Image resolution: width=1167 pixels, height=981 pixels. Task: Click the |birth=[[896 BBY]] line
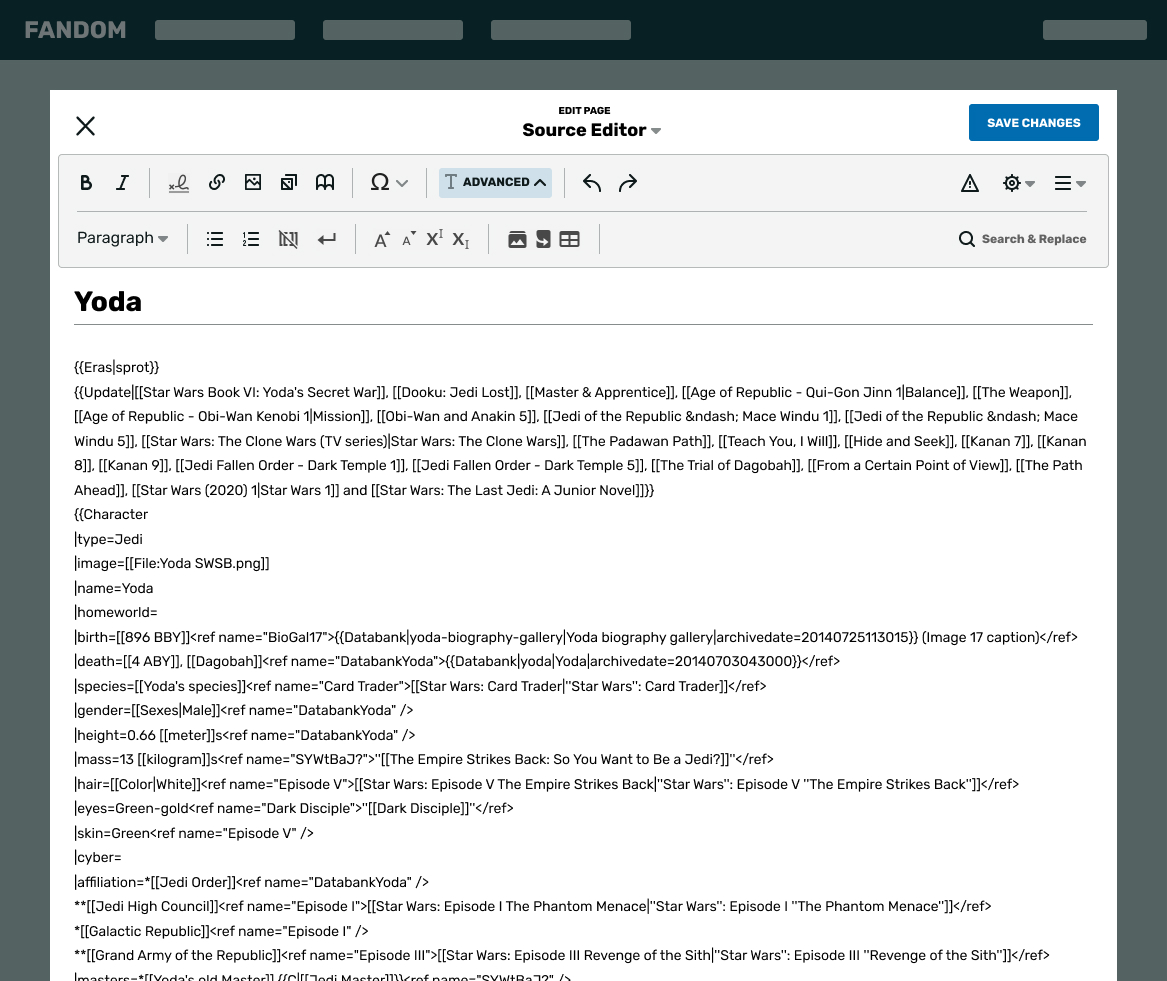click(x=576, y=637)
